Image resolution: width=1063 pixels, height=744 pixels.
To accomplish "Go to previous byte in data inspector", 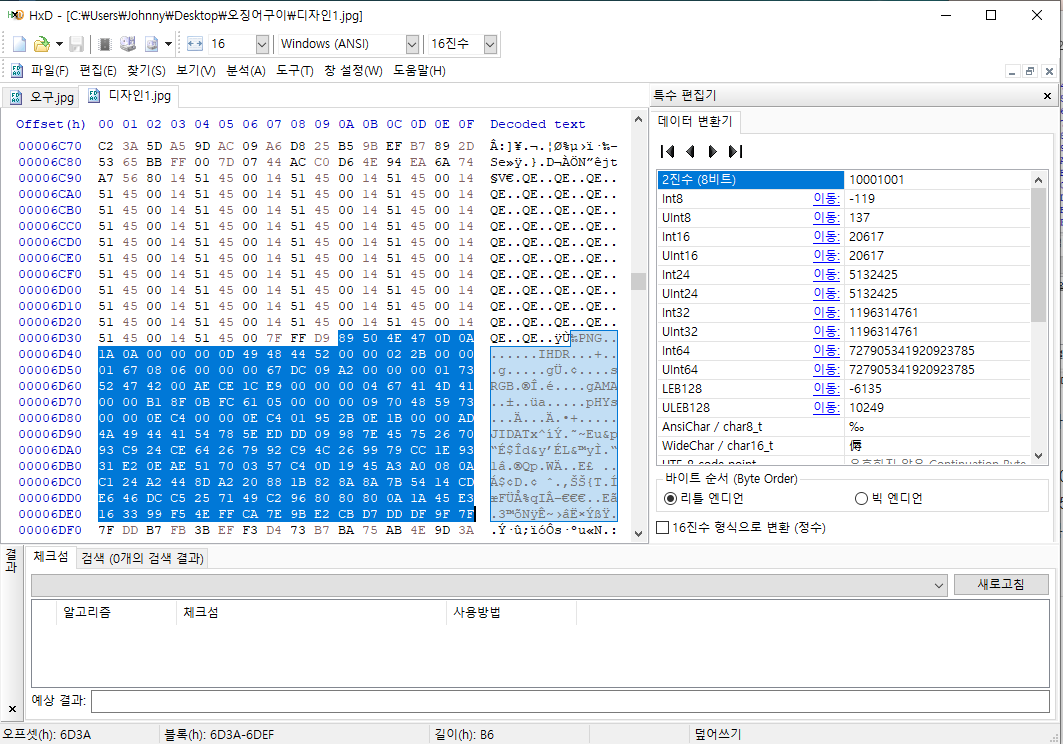I will coord(690,151).
